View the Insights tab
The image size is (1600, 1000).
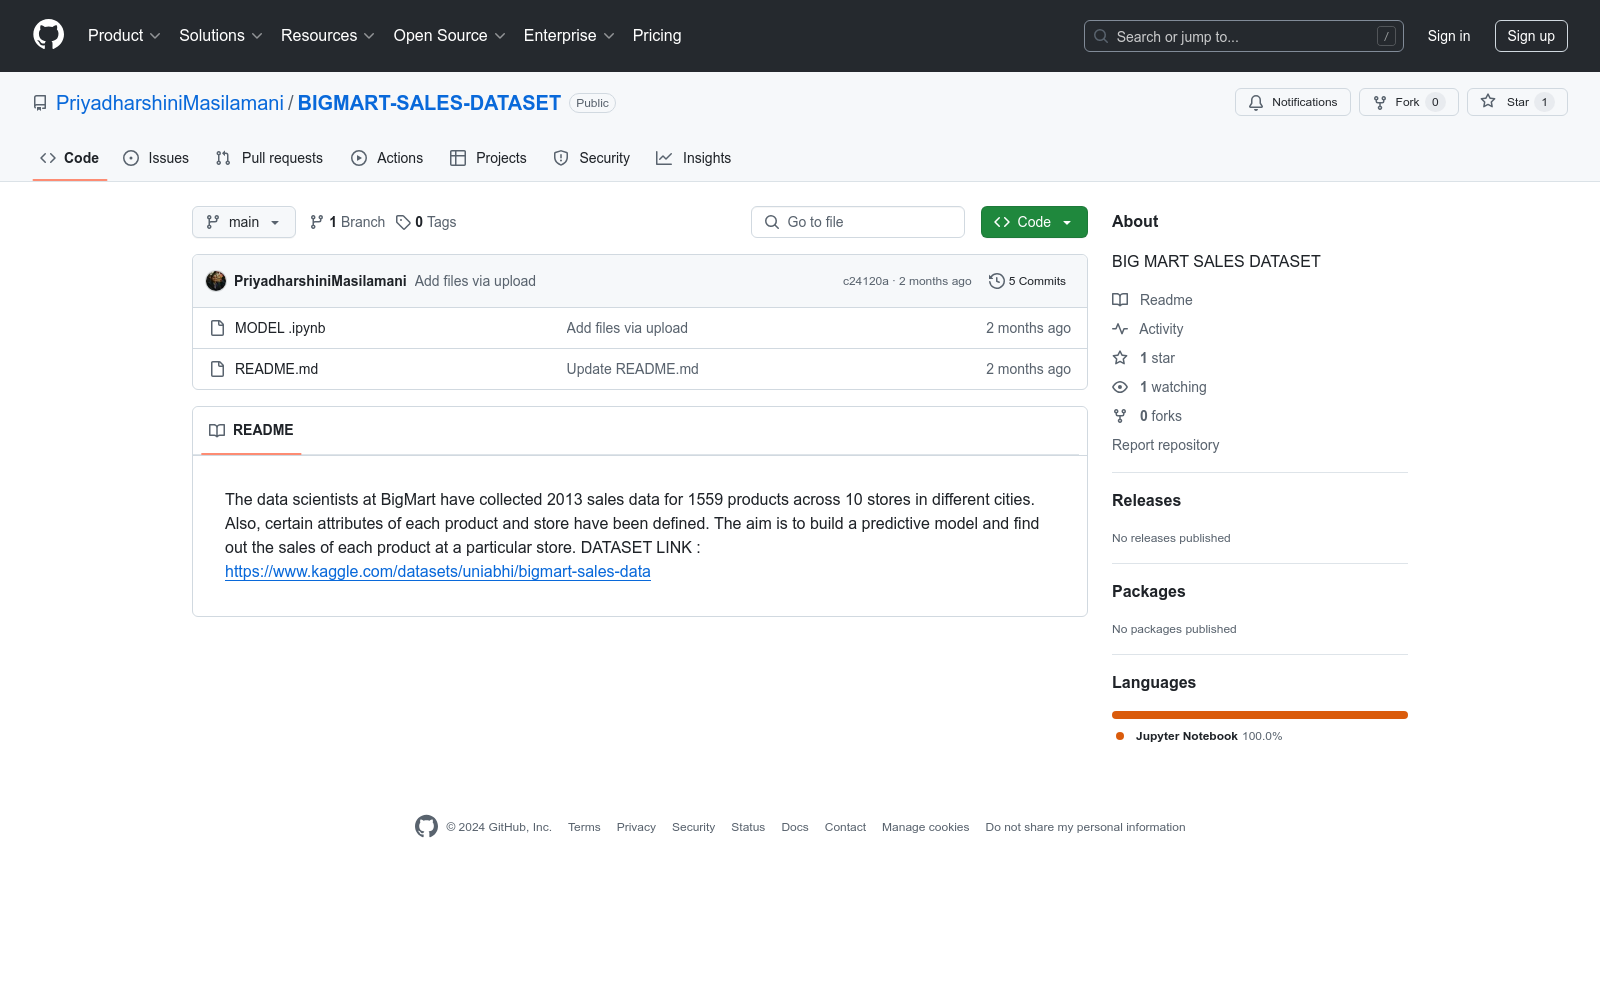click(x=694, y=158)
